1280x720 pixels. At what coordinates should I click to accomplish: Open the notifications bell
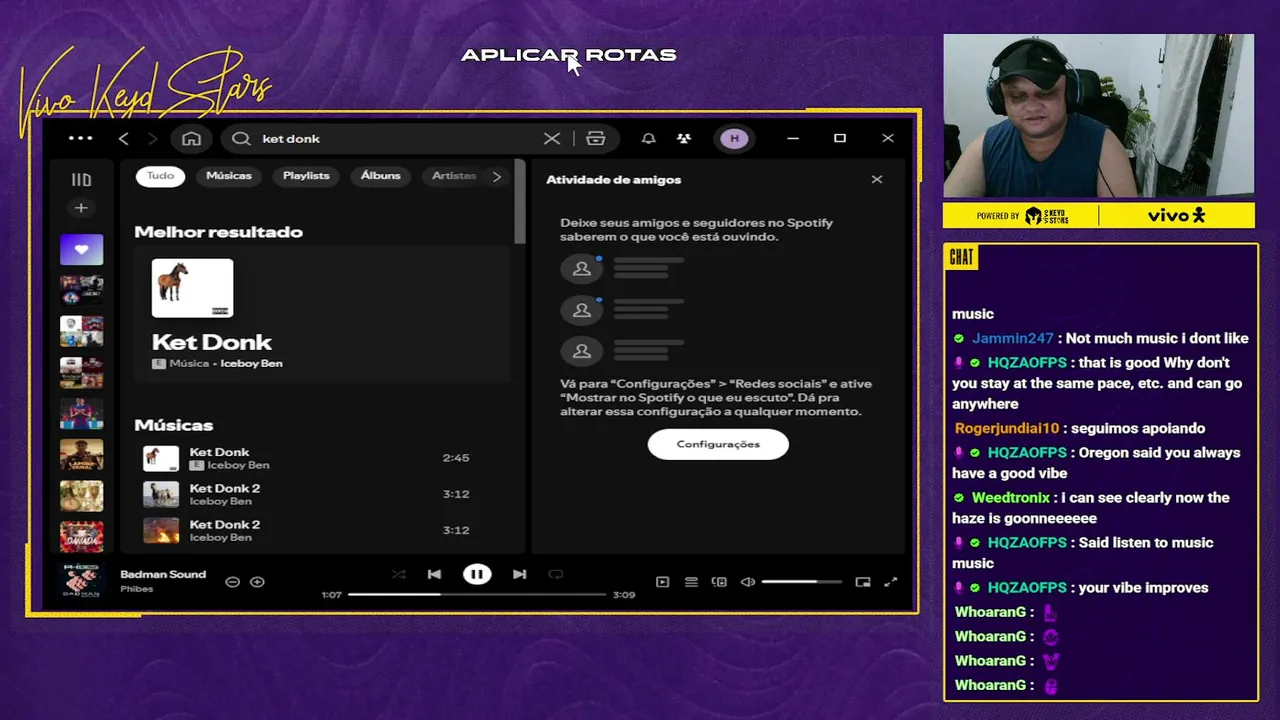pos(648,139)
